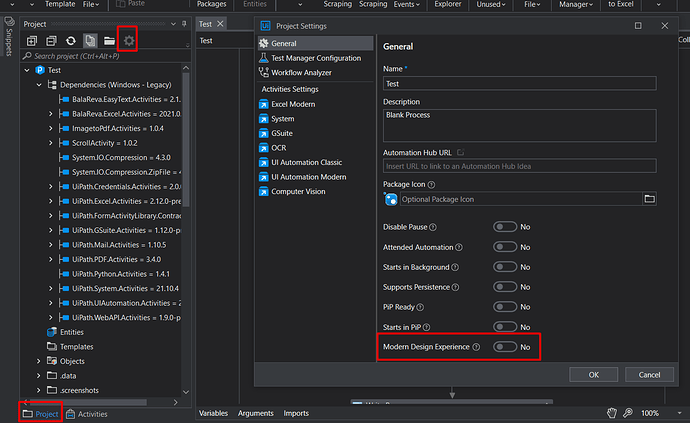Toggle Show All Files icon
The image size is (690, 423).
pyautogui.click(x=90, y=41)
